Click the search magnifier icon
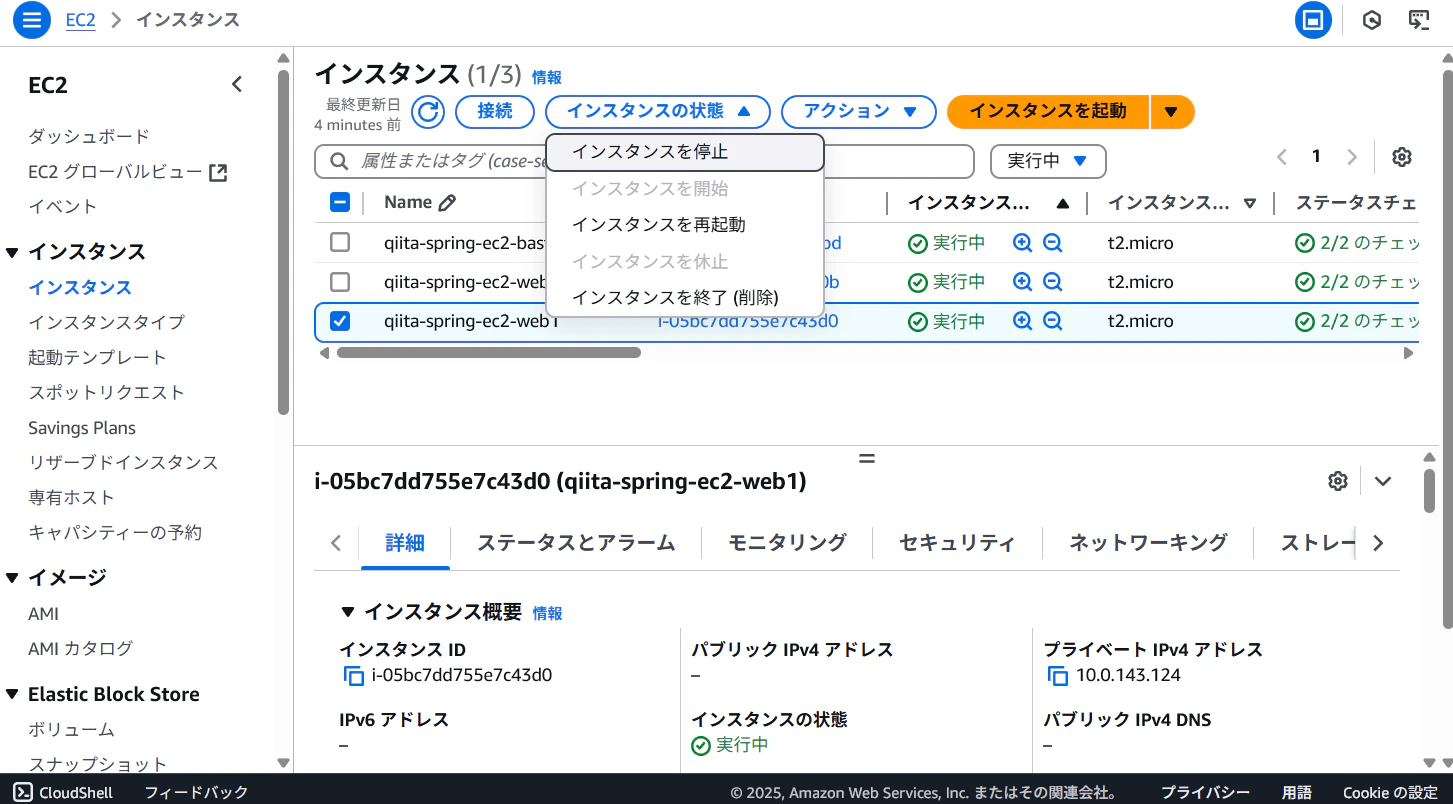 [x=340, y=161]
